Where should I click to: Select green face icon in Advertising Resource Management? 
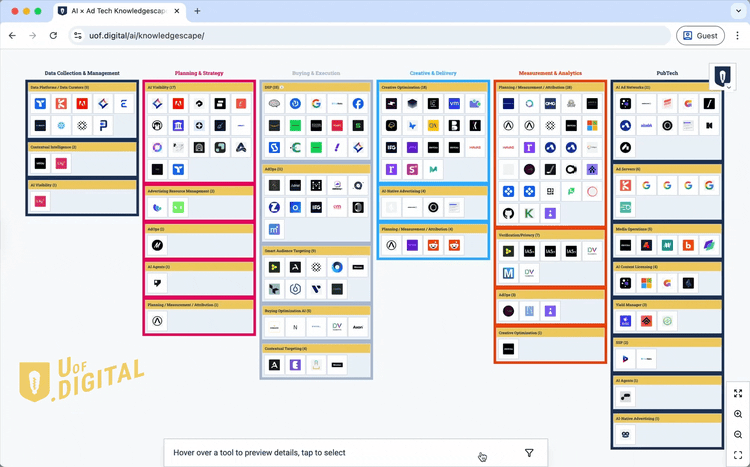point(178,207)
